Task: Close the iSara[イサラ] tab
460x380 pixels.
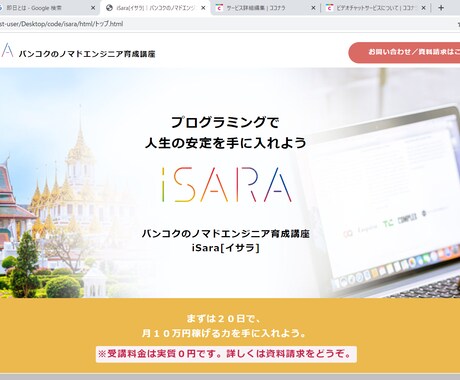Action: tap(203, 8)
